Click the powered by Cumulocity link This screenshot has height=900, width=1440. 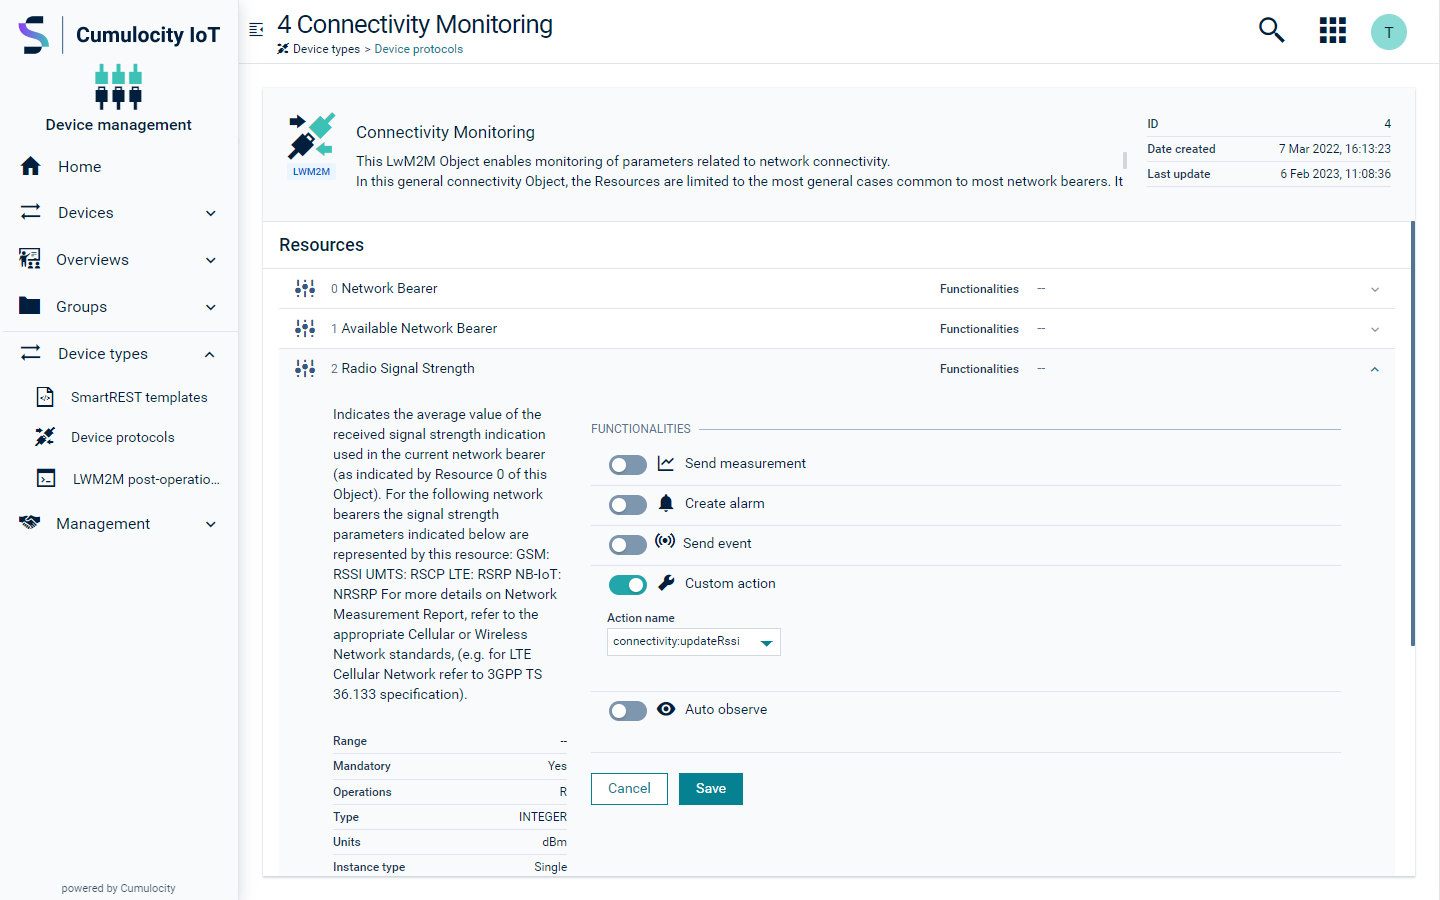coord(118,888)
